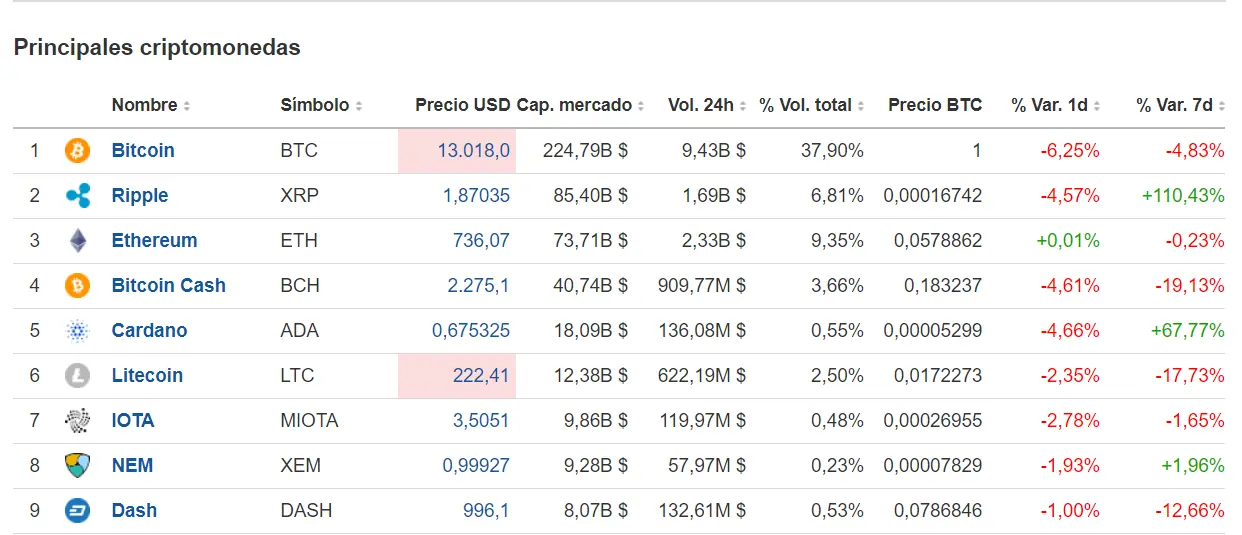Image resolution: width=1242 pixels, height=535 pixels.
Task: Click 7d change -19,13%
Action: (x=1190, y=286)
